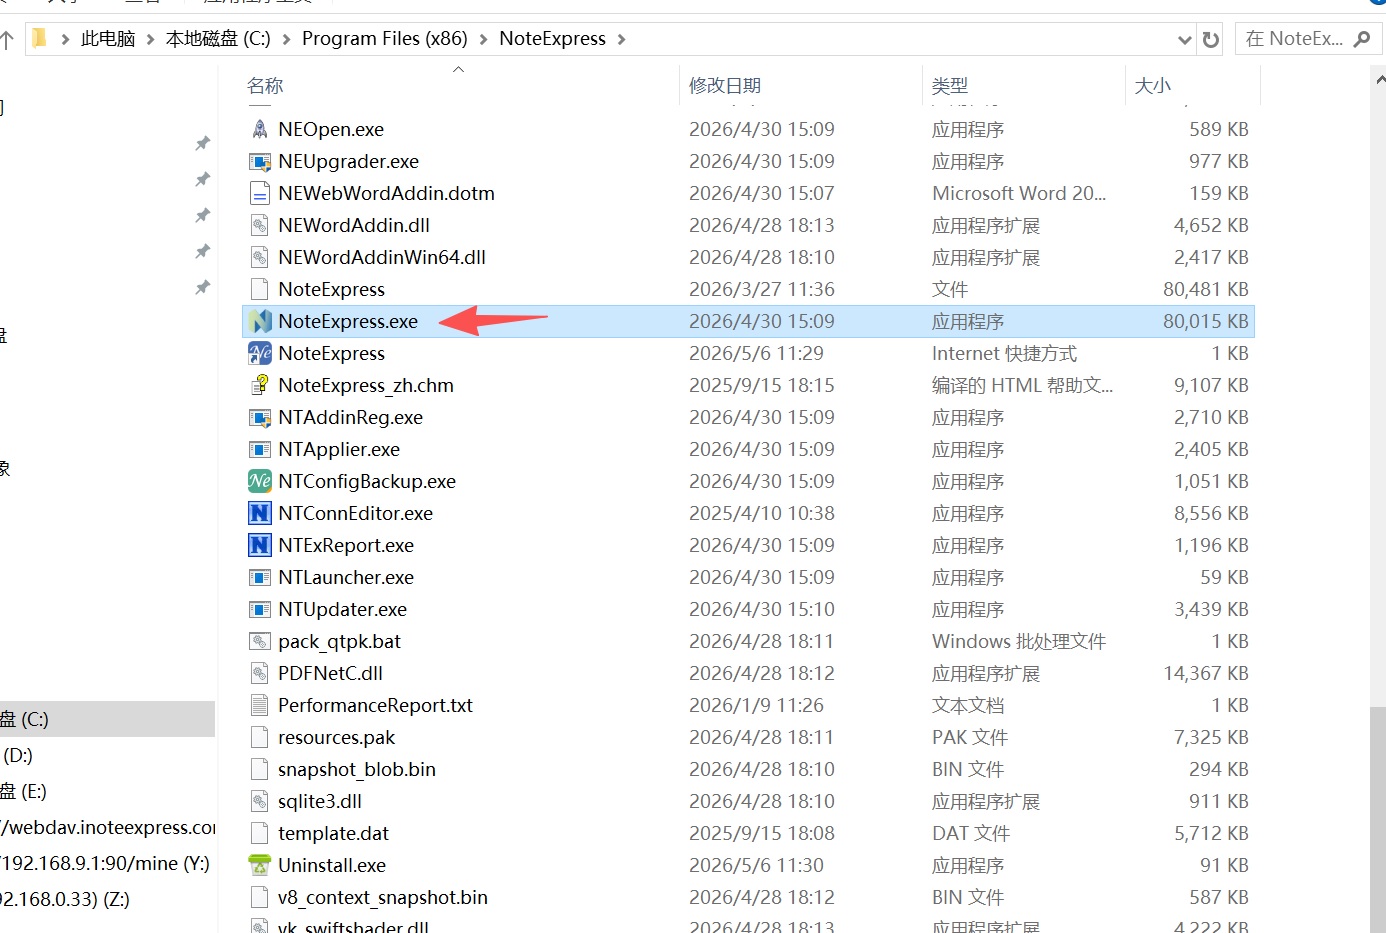Screen dimensions: 1386x933
Task: Click the v8_context_snapshot.bin file icon
Action: (260, 897)
